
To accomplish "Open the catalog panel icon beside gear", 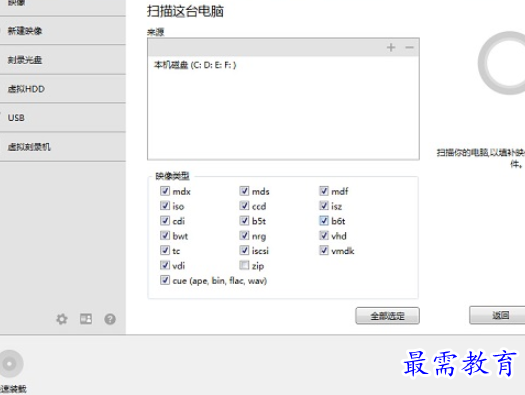I will coord(86,319).
